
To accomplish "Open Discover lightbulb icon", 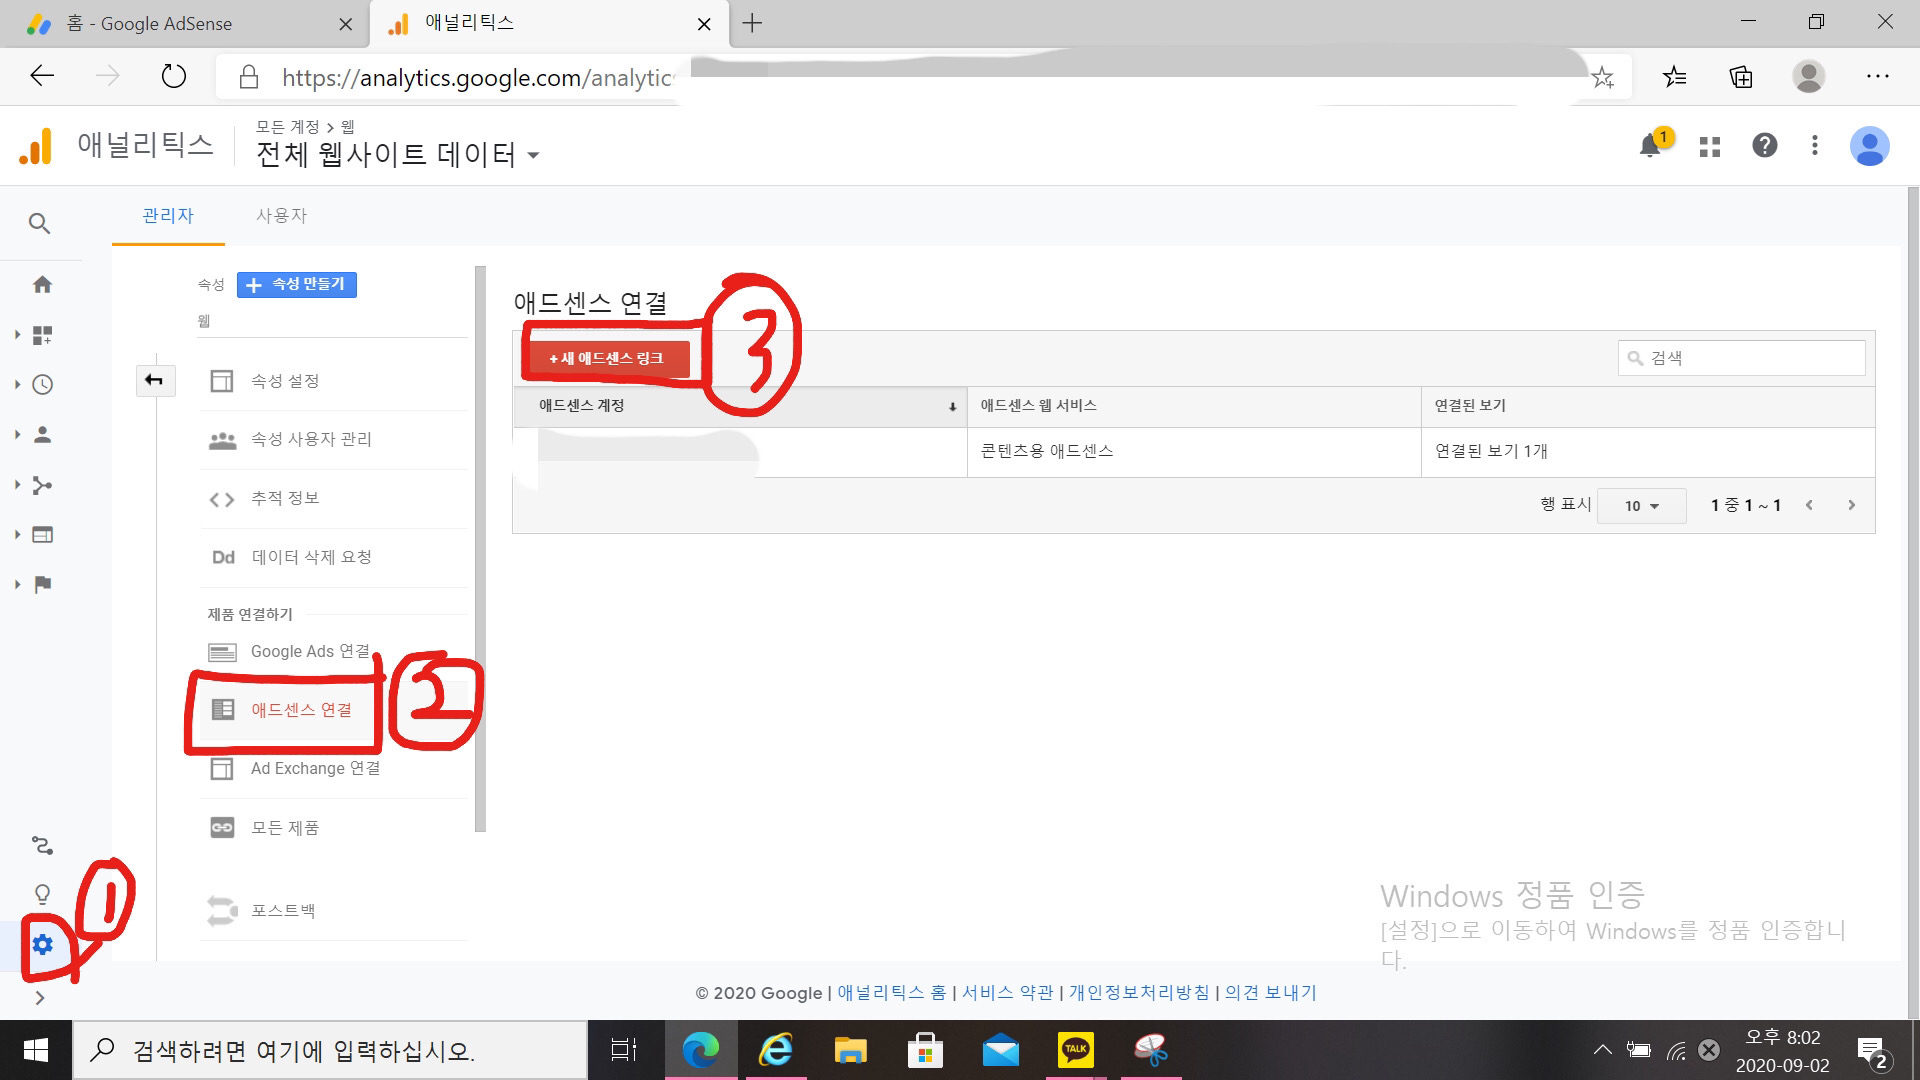I will click(42, 894).
